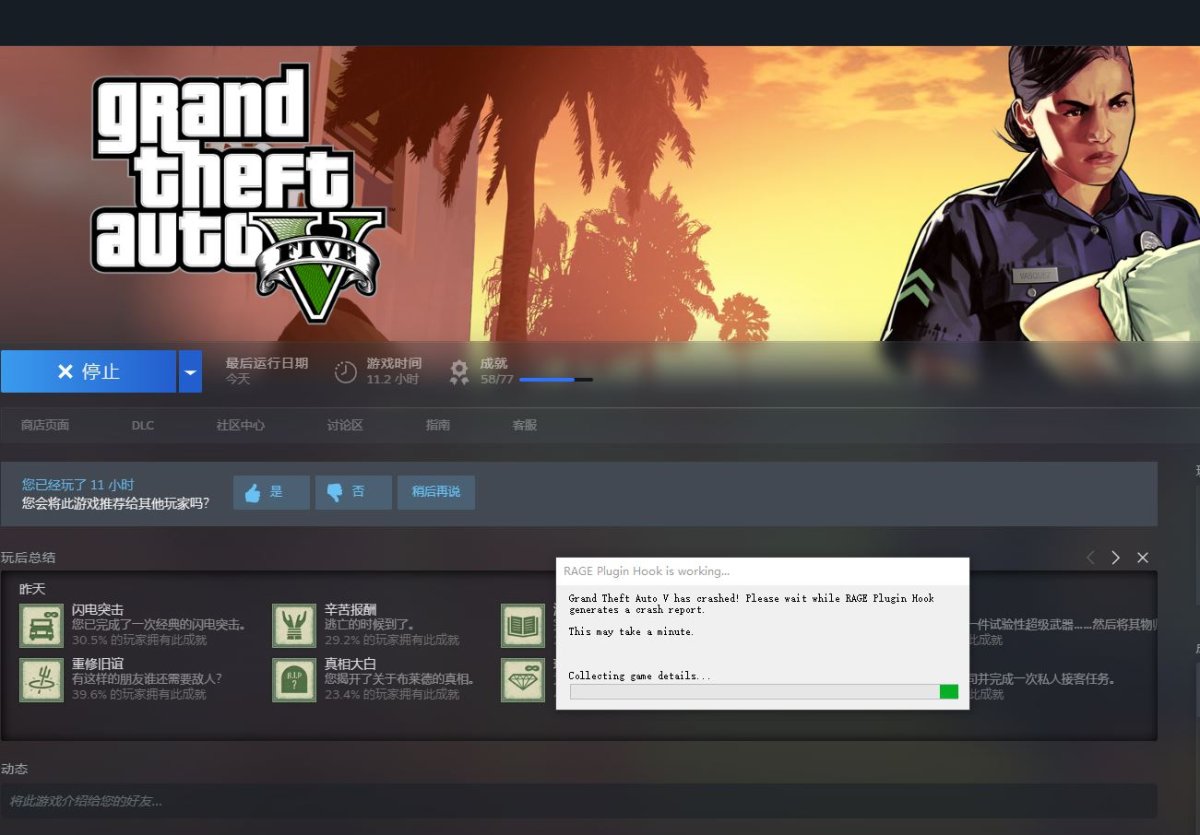Click the 重修旧谊 achievement title
This screenshot has height=835, width=1200.
coord(98,664)
